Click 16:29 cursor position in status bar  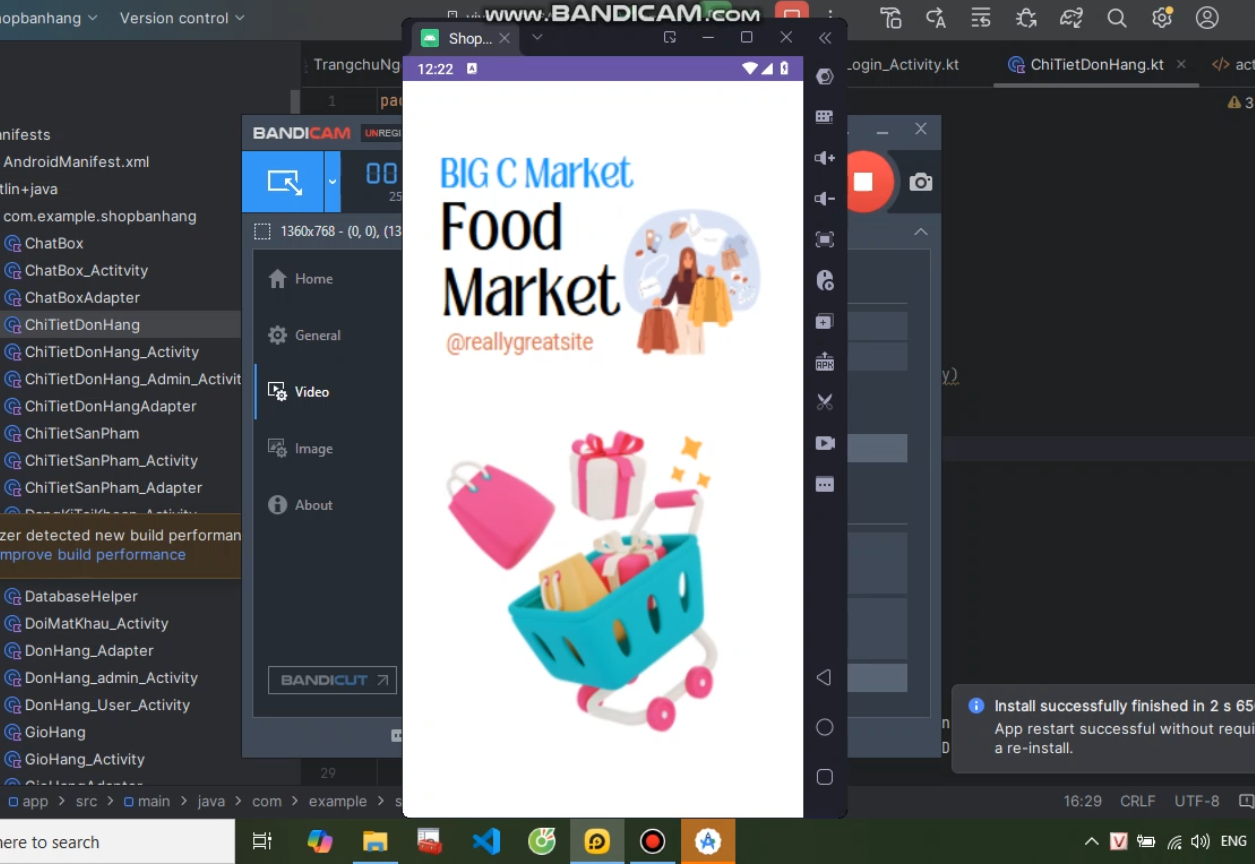[x=1082, y=801]
